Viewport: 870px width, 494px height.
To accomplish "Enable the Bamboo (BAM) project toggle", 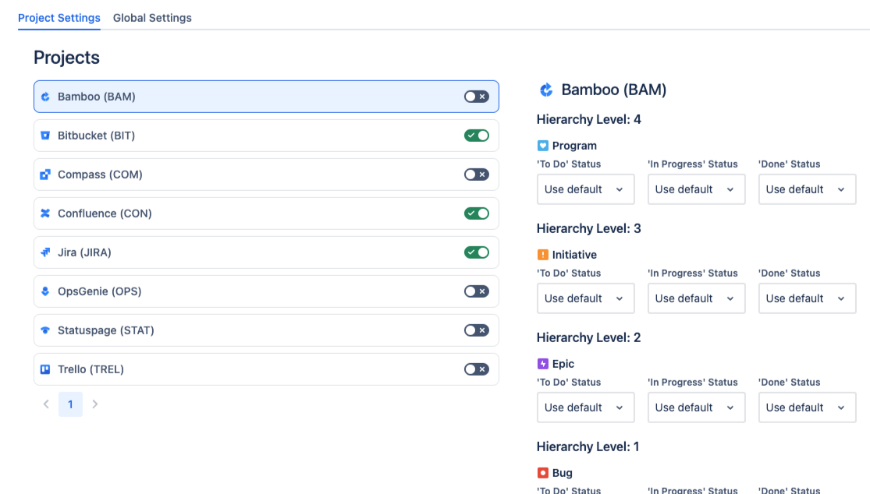I will 476,97.
